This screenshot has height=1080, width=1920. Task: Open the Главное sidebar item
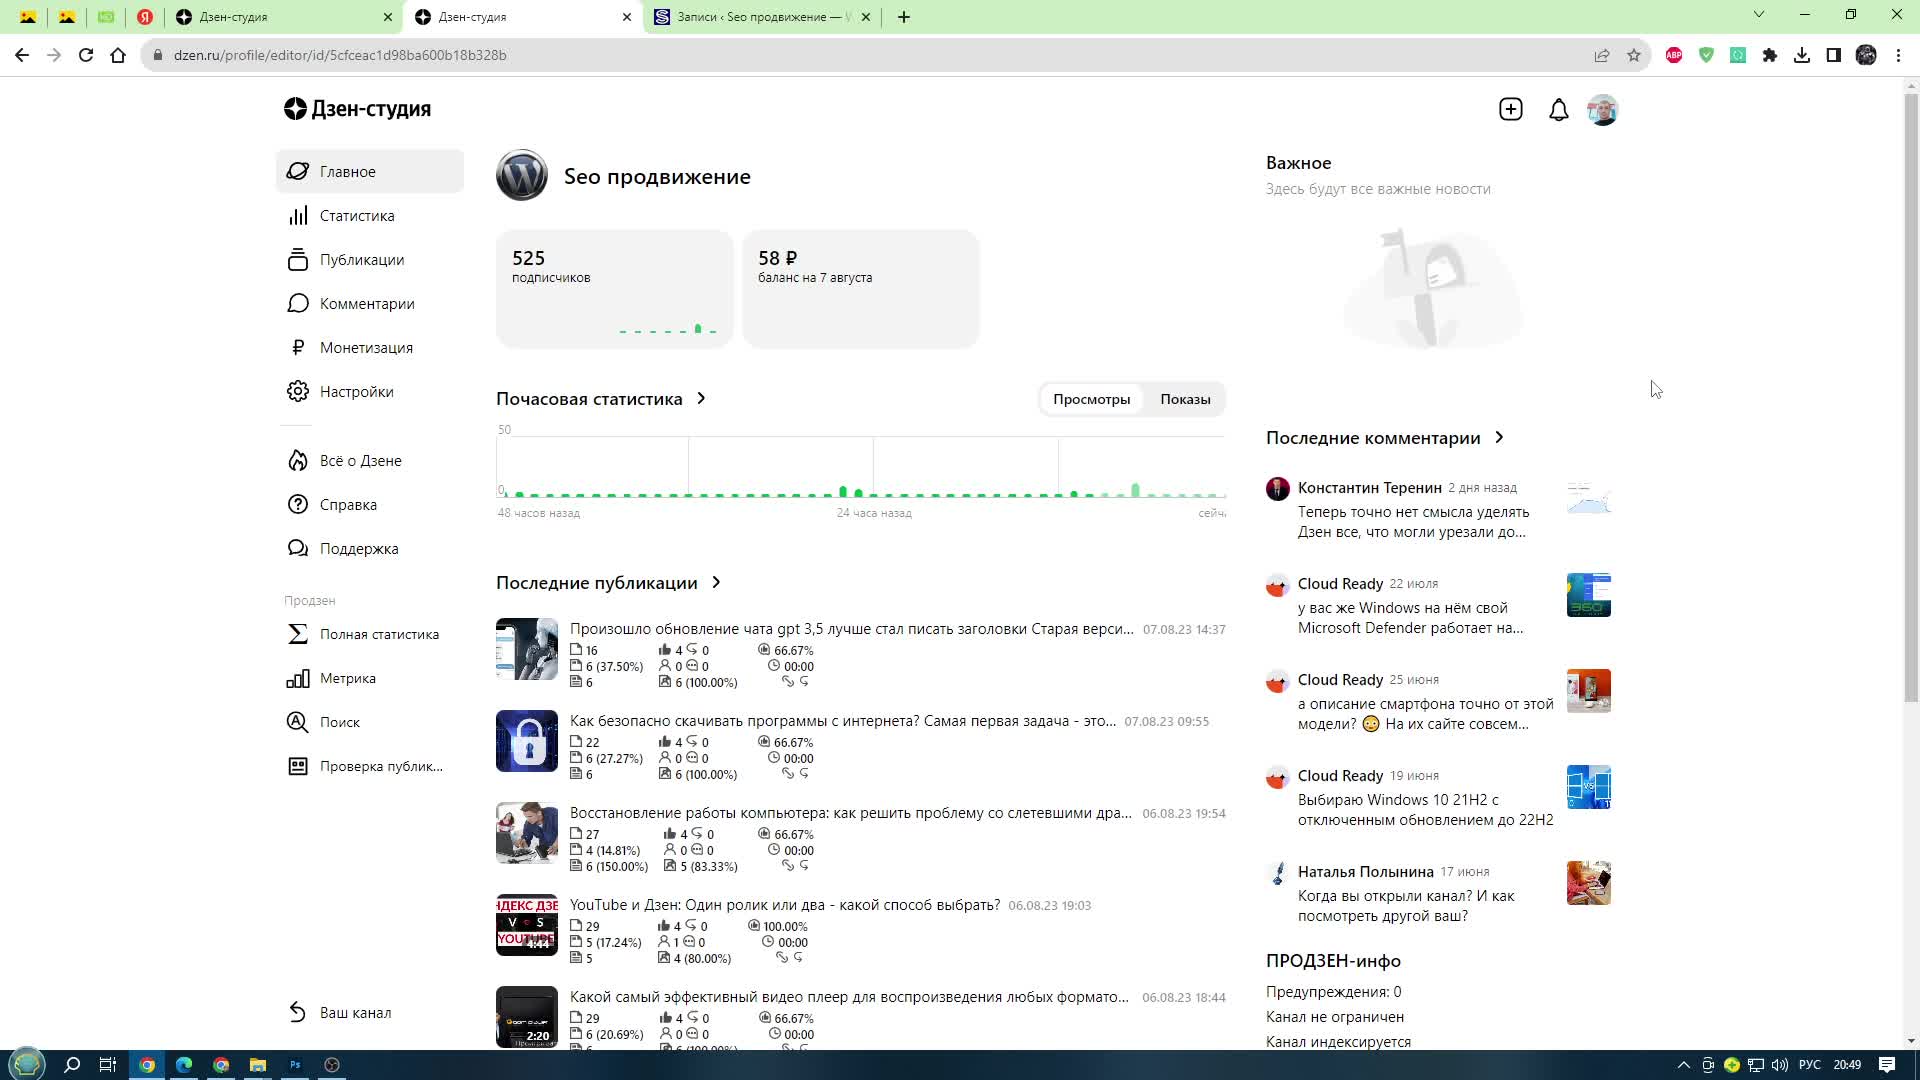(369, 171)
